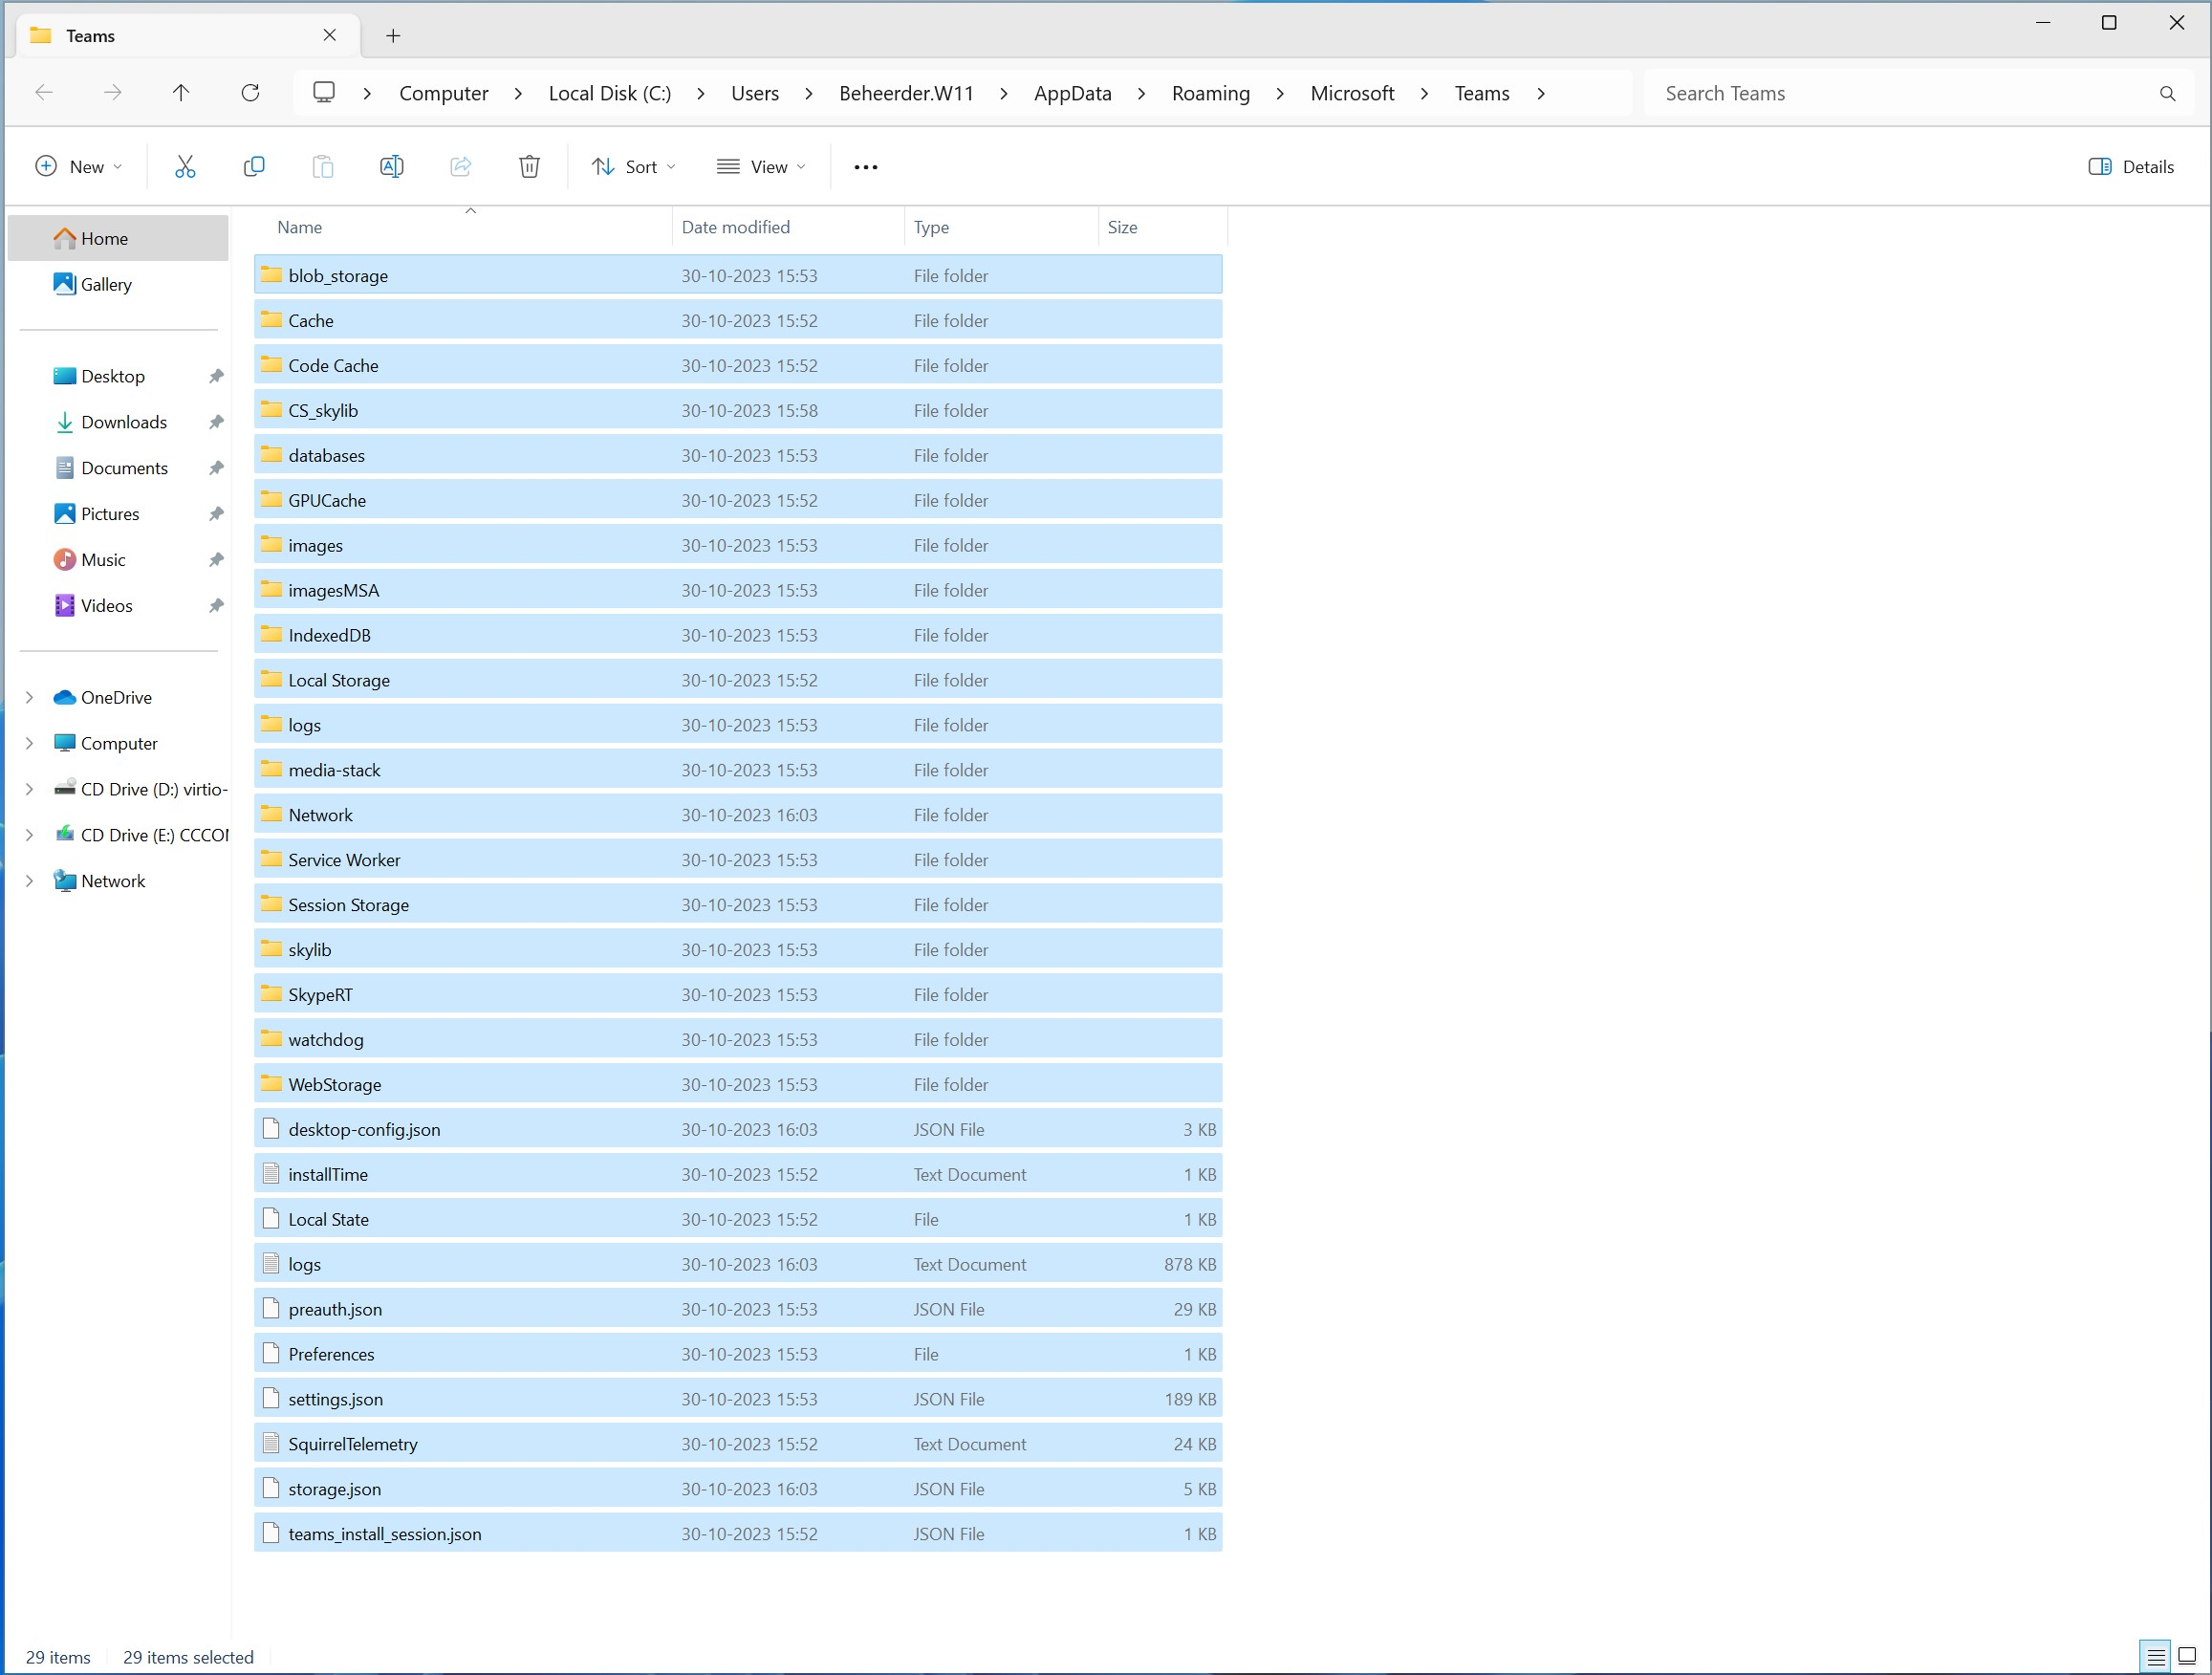The image size is (2212, 1675).
Task: Select the preauth.json file
Action: [x=738, y=1309]
